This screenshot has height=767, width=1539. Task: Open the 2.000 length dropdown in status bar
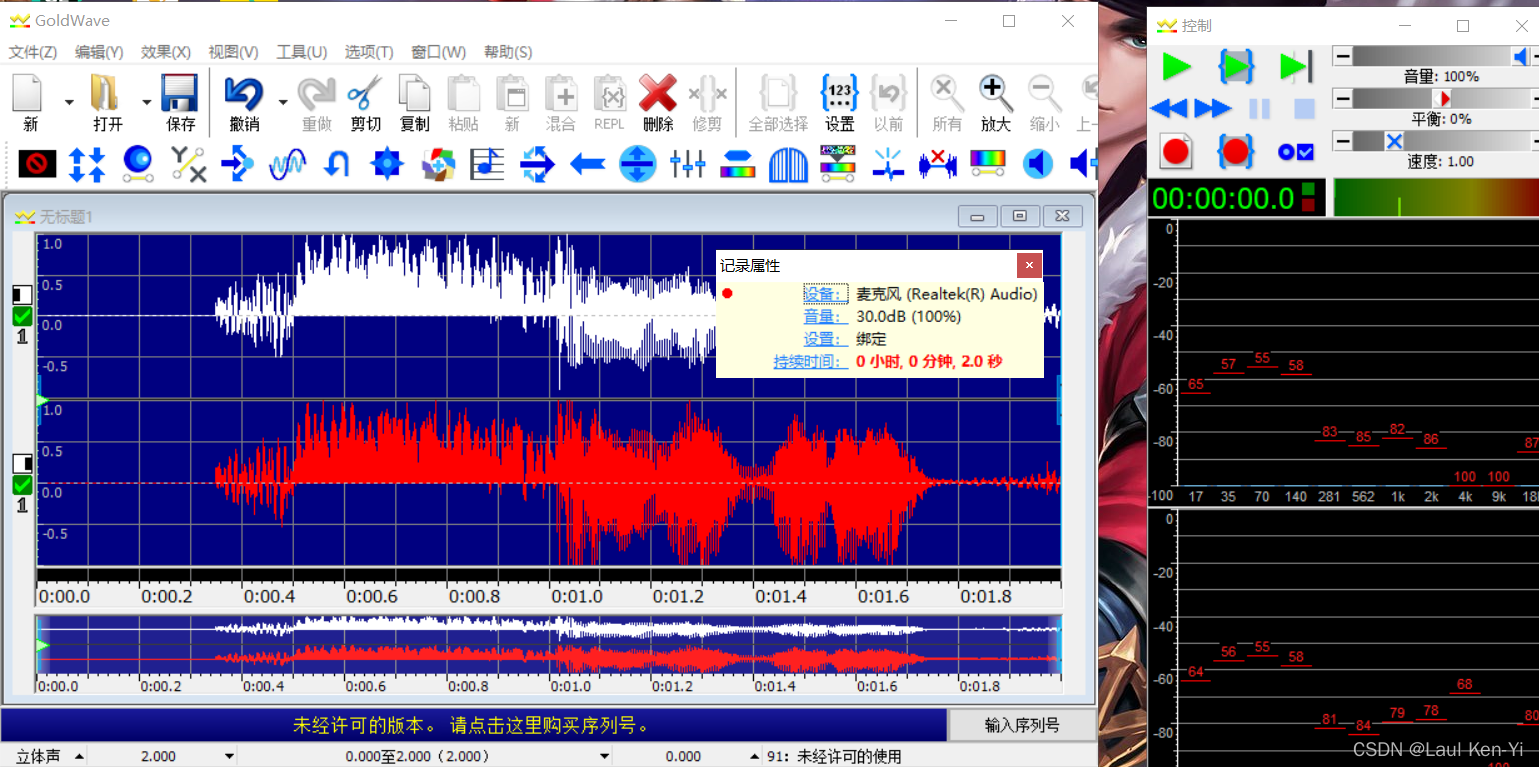229,756
